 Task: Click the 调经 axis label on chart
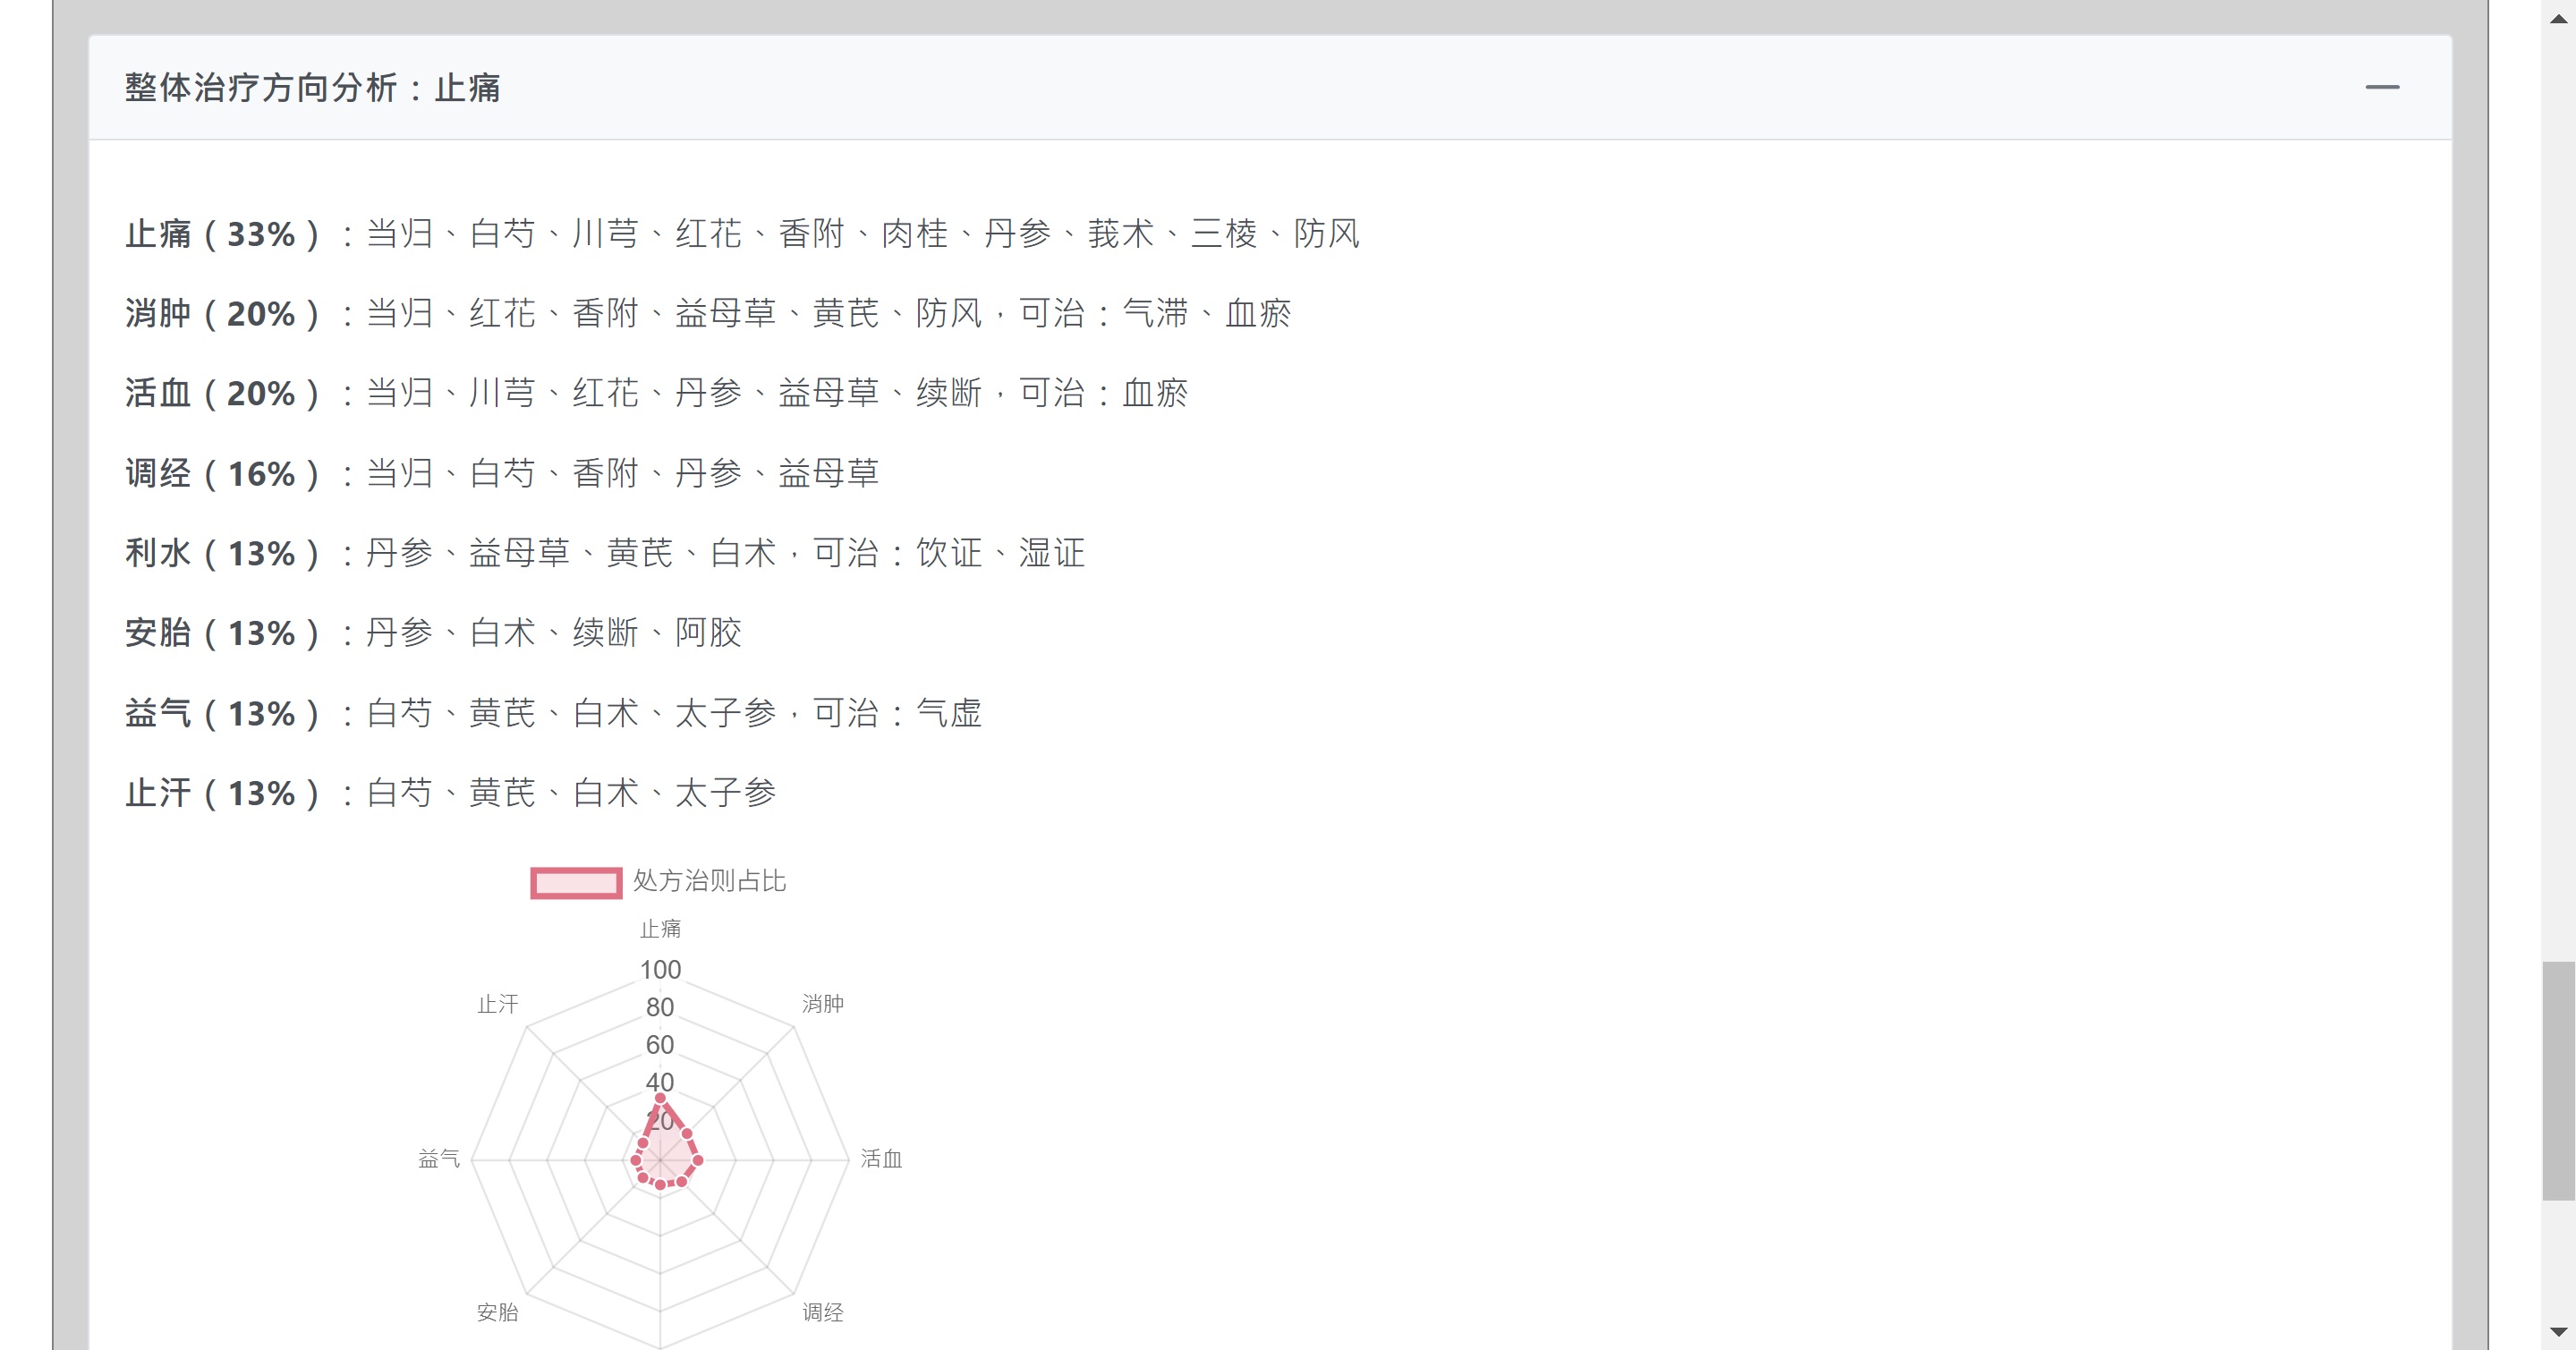[823, 1312]
